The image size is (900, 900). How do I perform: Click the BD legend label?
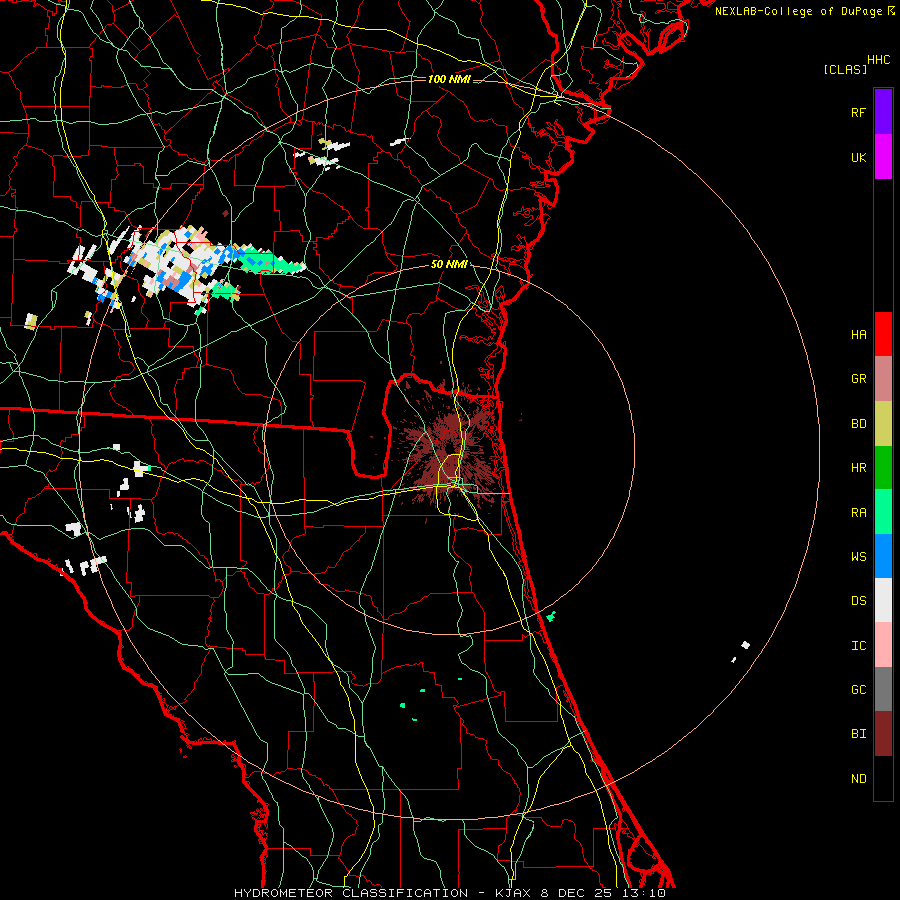858,424
